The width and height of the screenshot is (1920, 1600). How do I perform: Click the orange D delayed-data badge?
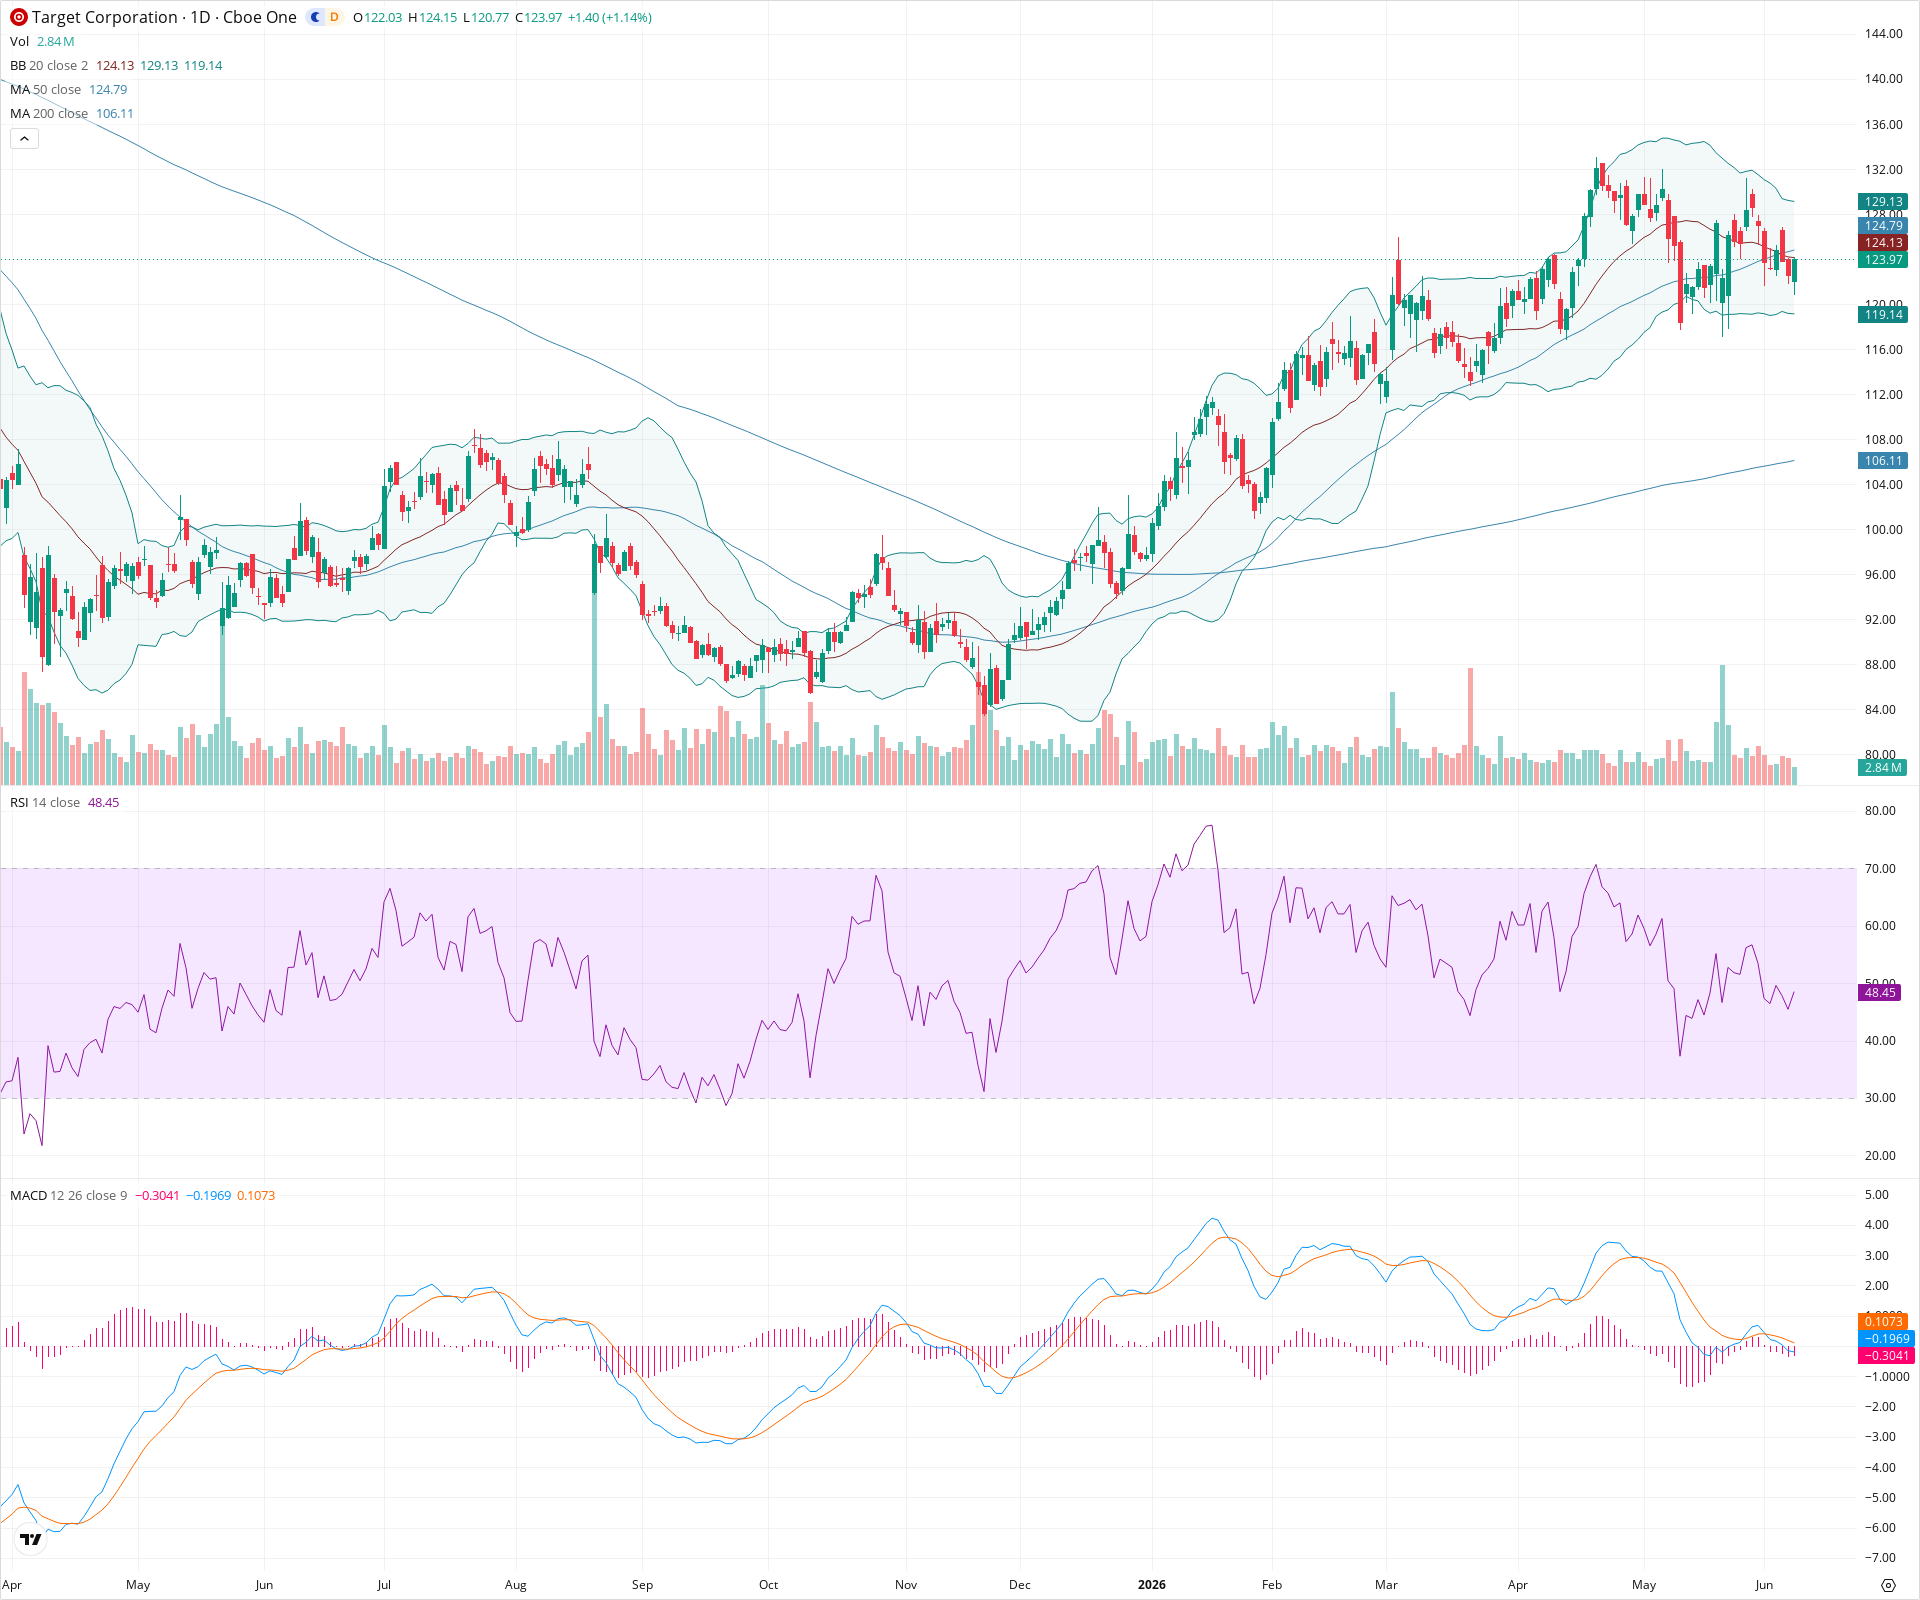click(334, 17)
